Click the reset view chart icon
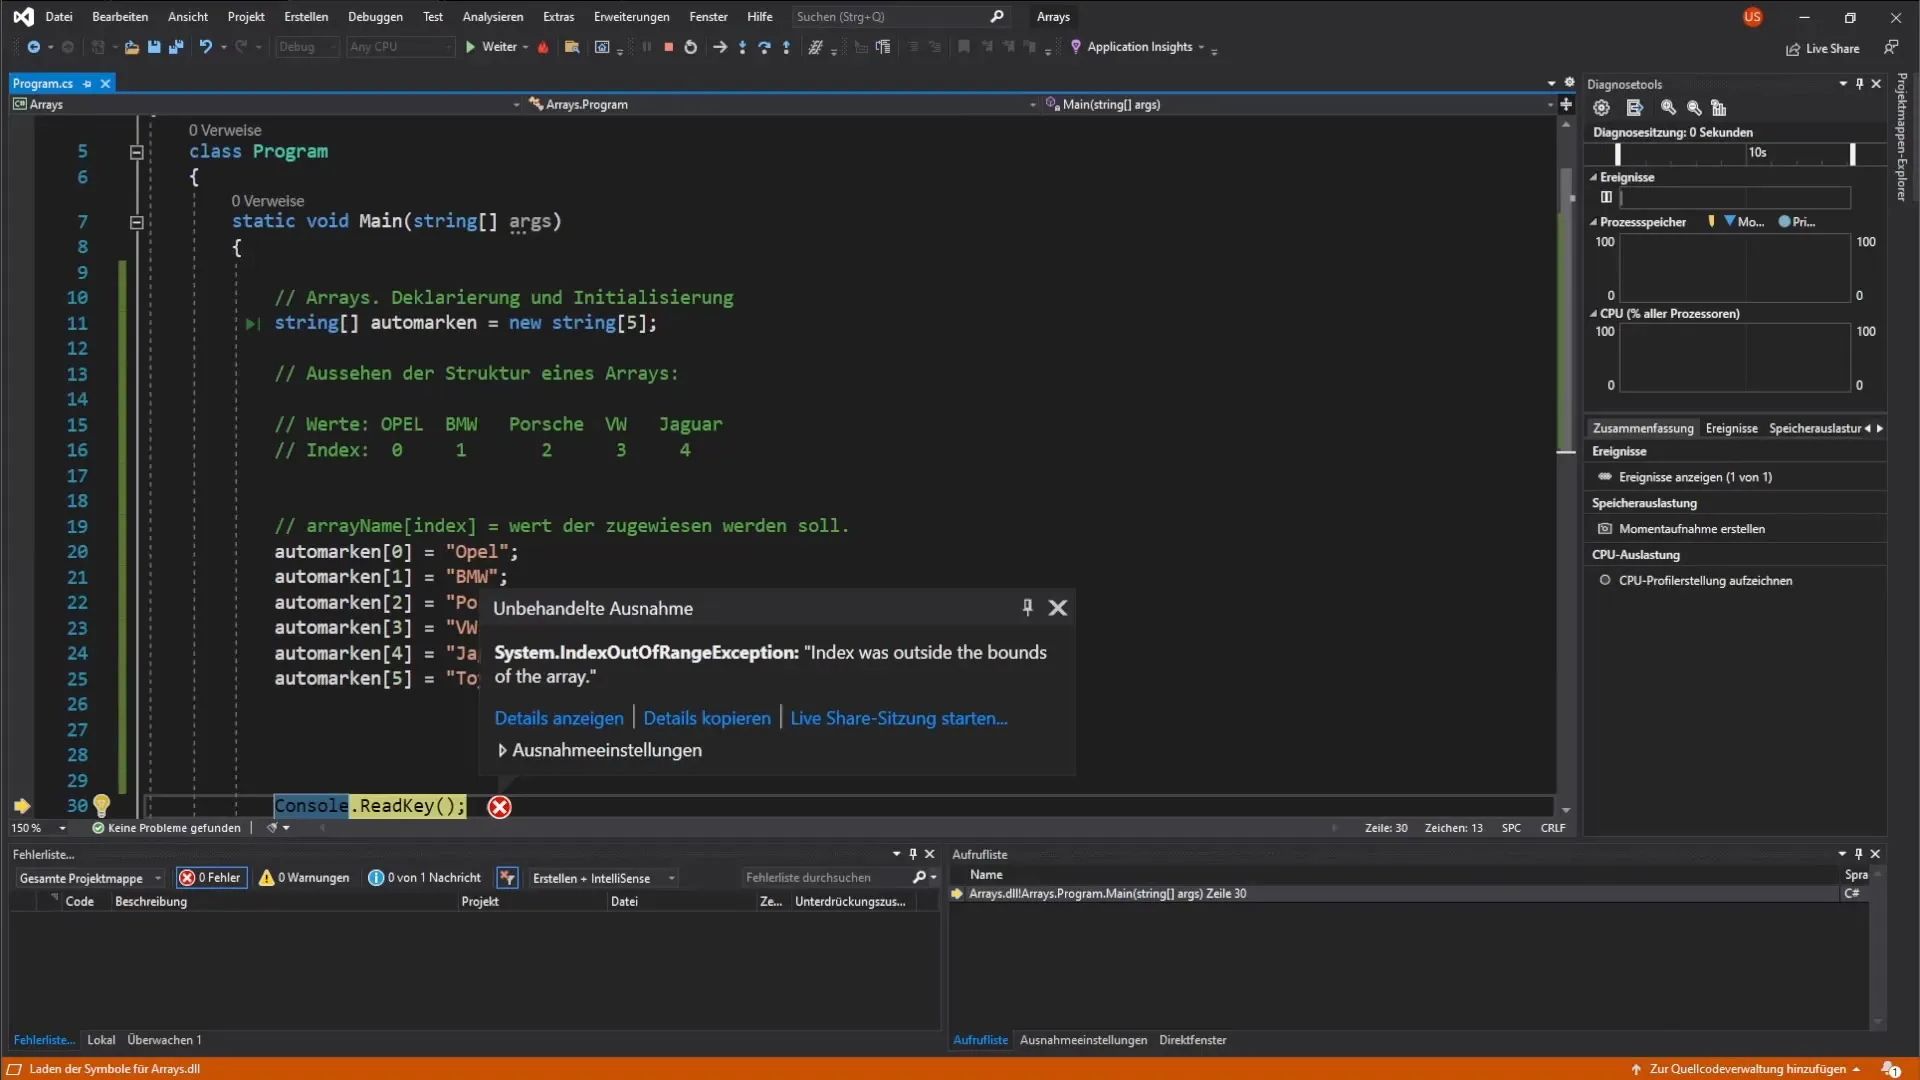Screen dimensions: 1920x1080 [1718, 108]
